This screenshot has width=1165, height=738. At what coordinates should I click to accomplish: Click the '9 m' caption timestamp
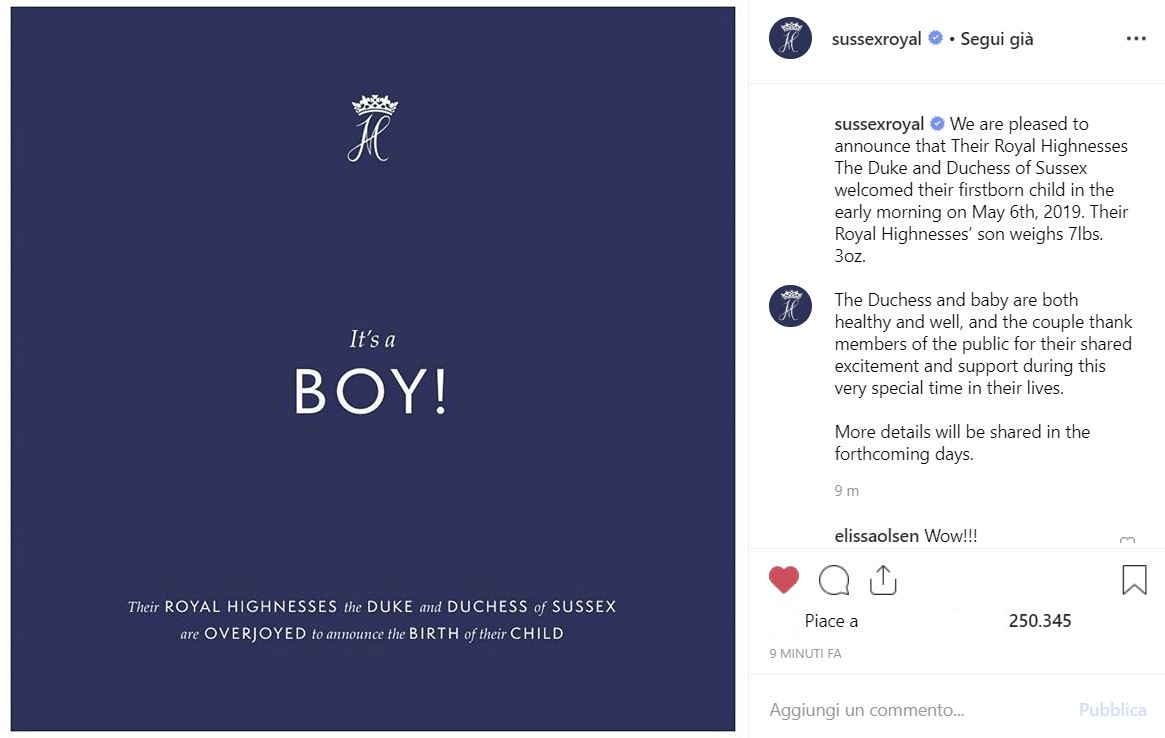pyautogui.click(x=846, y=491)
